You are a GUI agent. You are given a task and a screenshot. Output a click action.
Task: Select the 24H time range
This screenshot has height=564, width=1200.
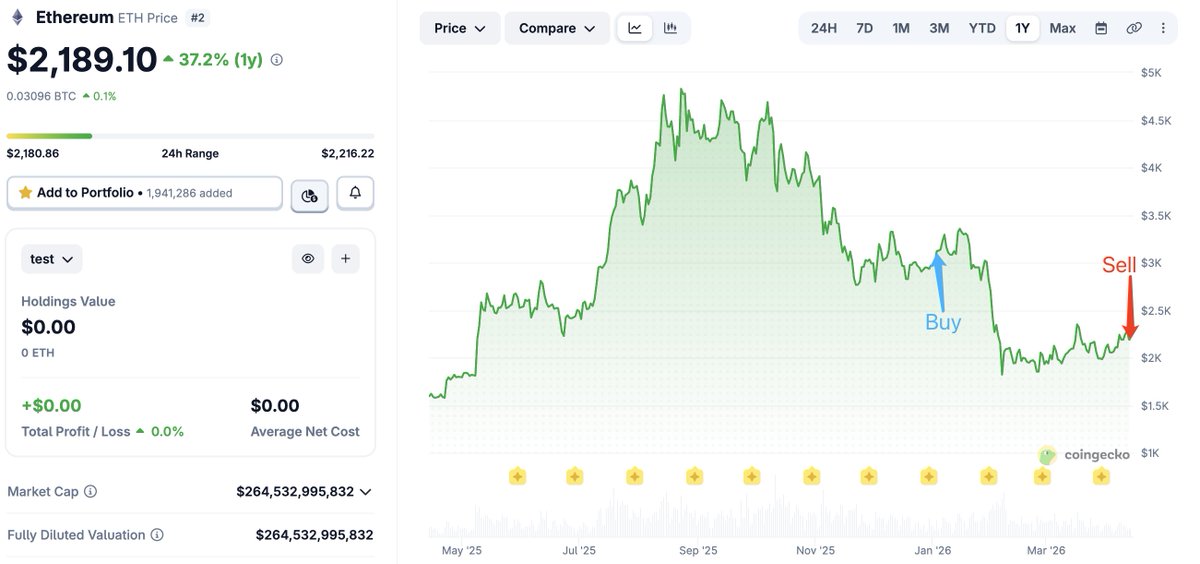824,28
